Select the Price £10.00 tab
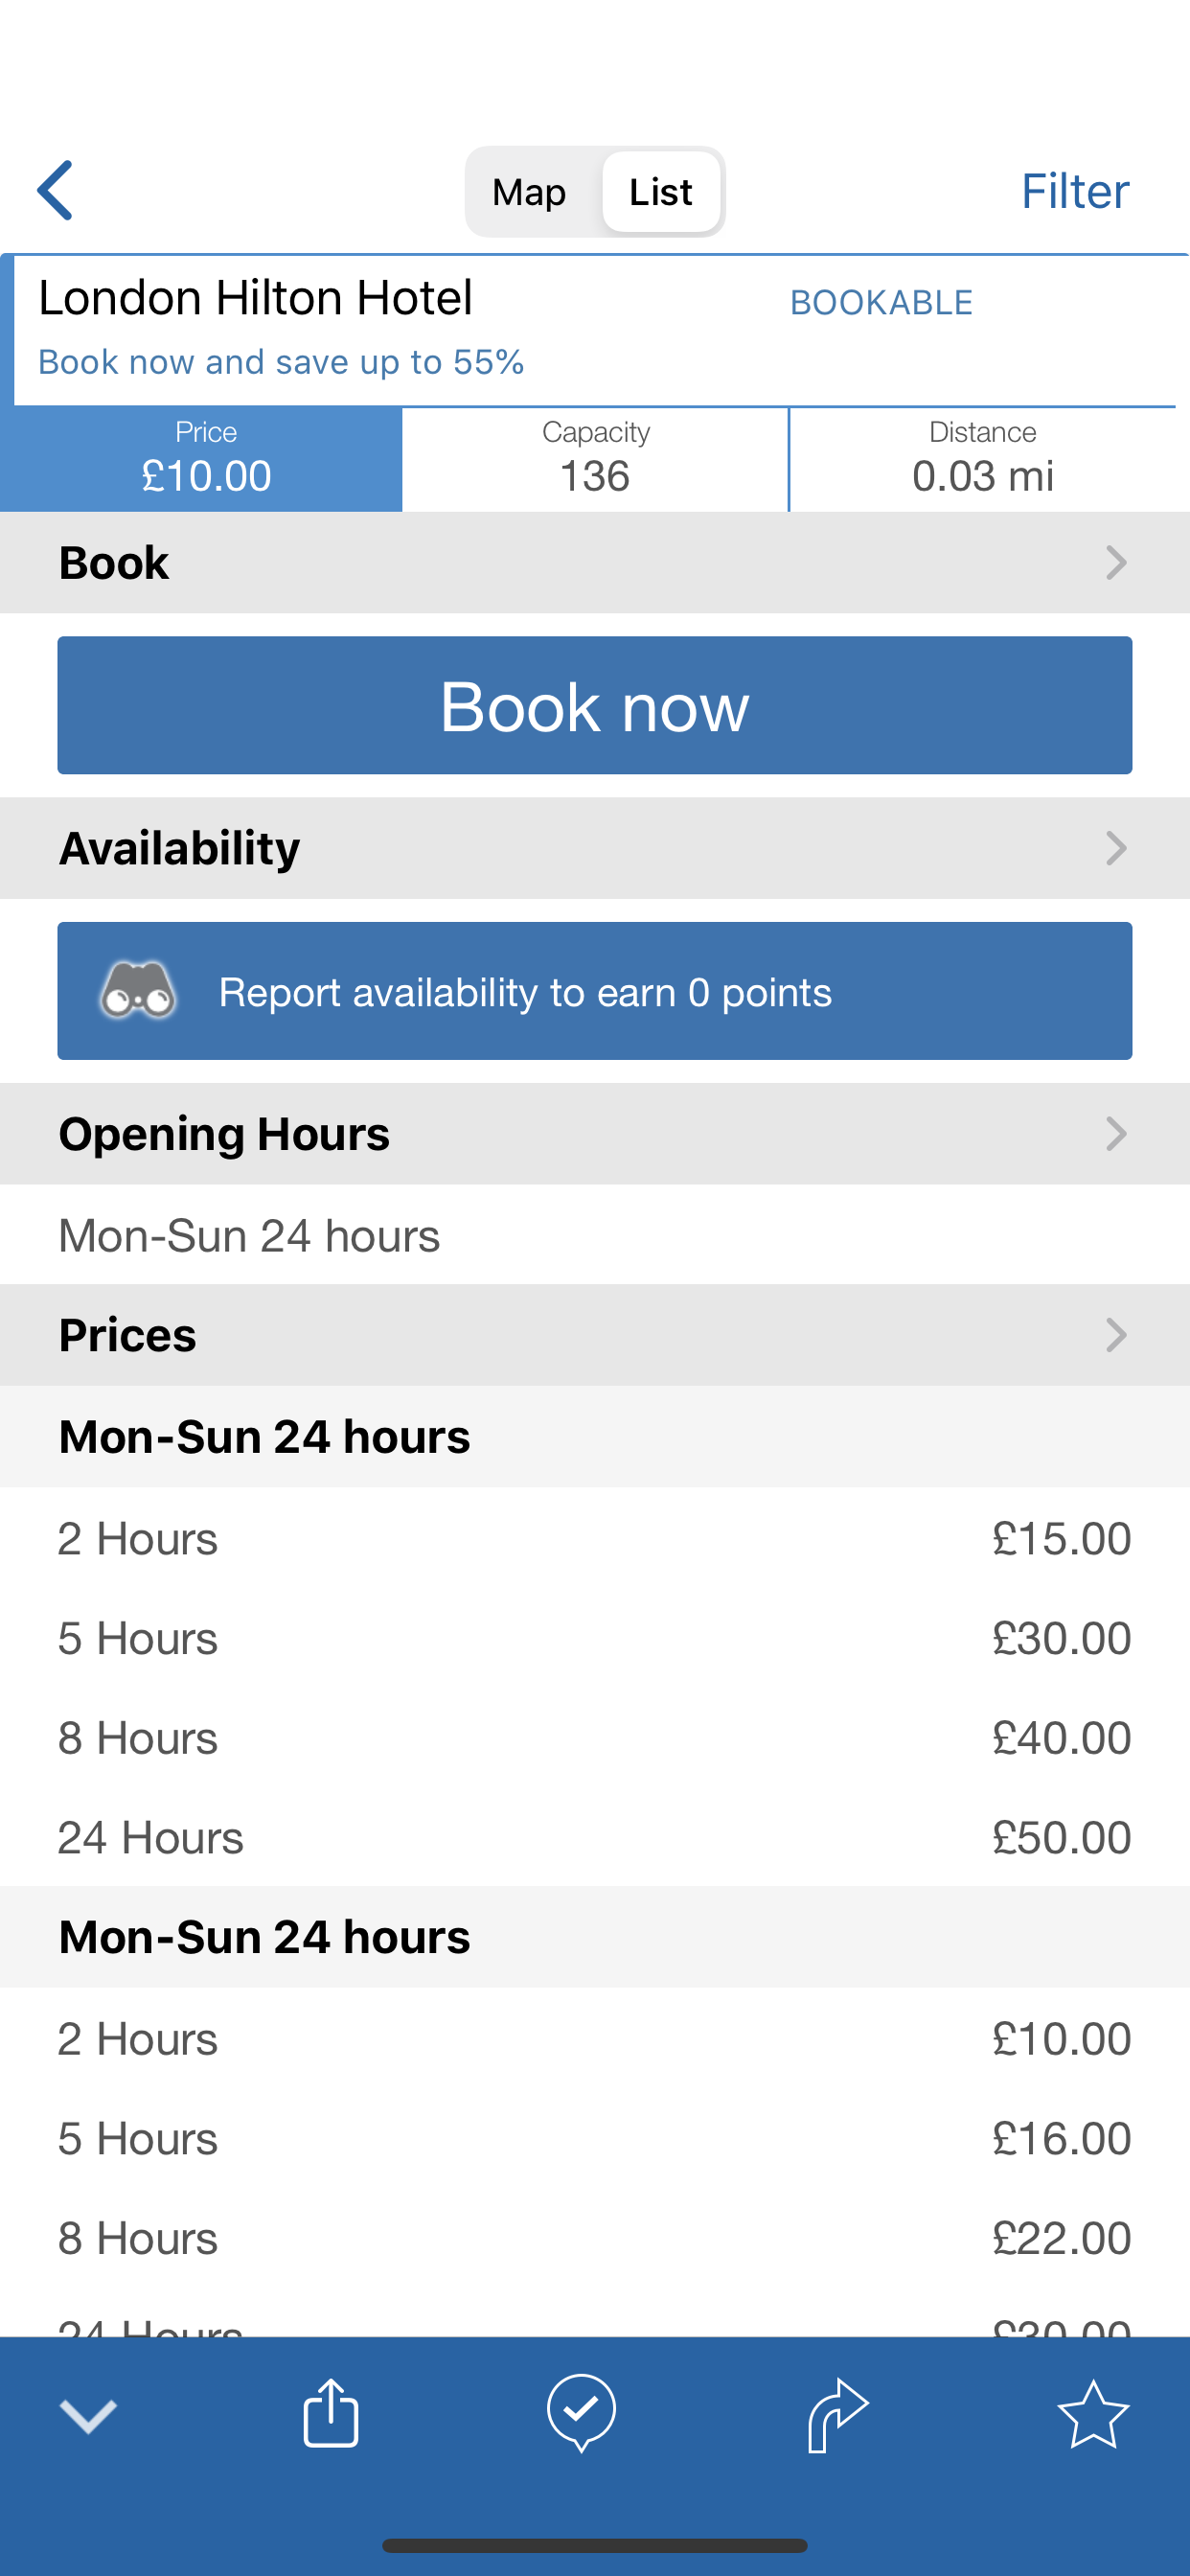Image resolution: width=1190 pixels, height=2576 pixels. [x=201, y=459]
